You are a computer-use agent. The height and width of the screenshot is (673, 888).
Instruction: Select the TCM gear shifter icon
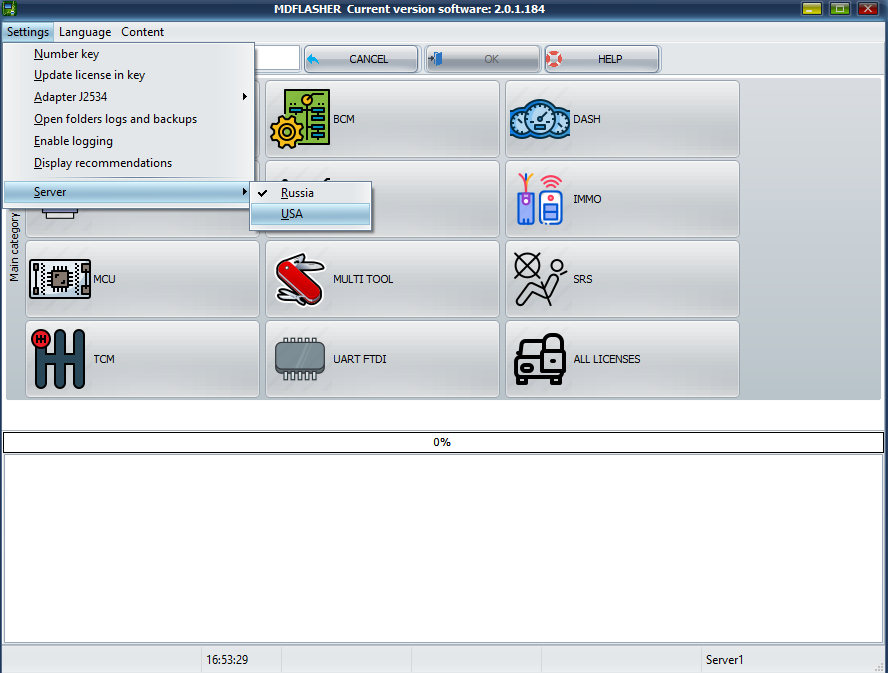(59, 359)
